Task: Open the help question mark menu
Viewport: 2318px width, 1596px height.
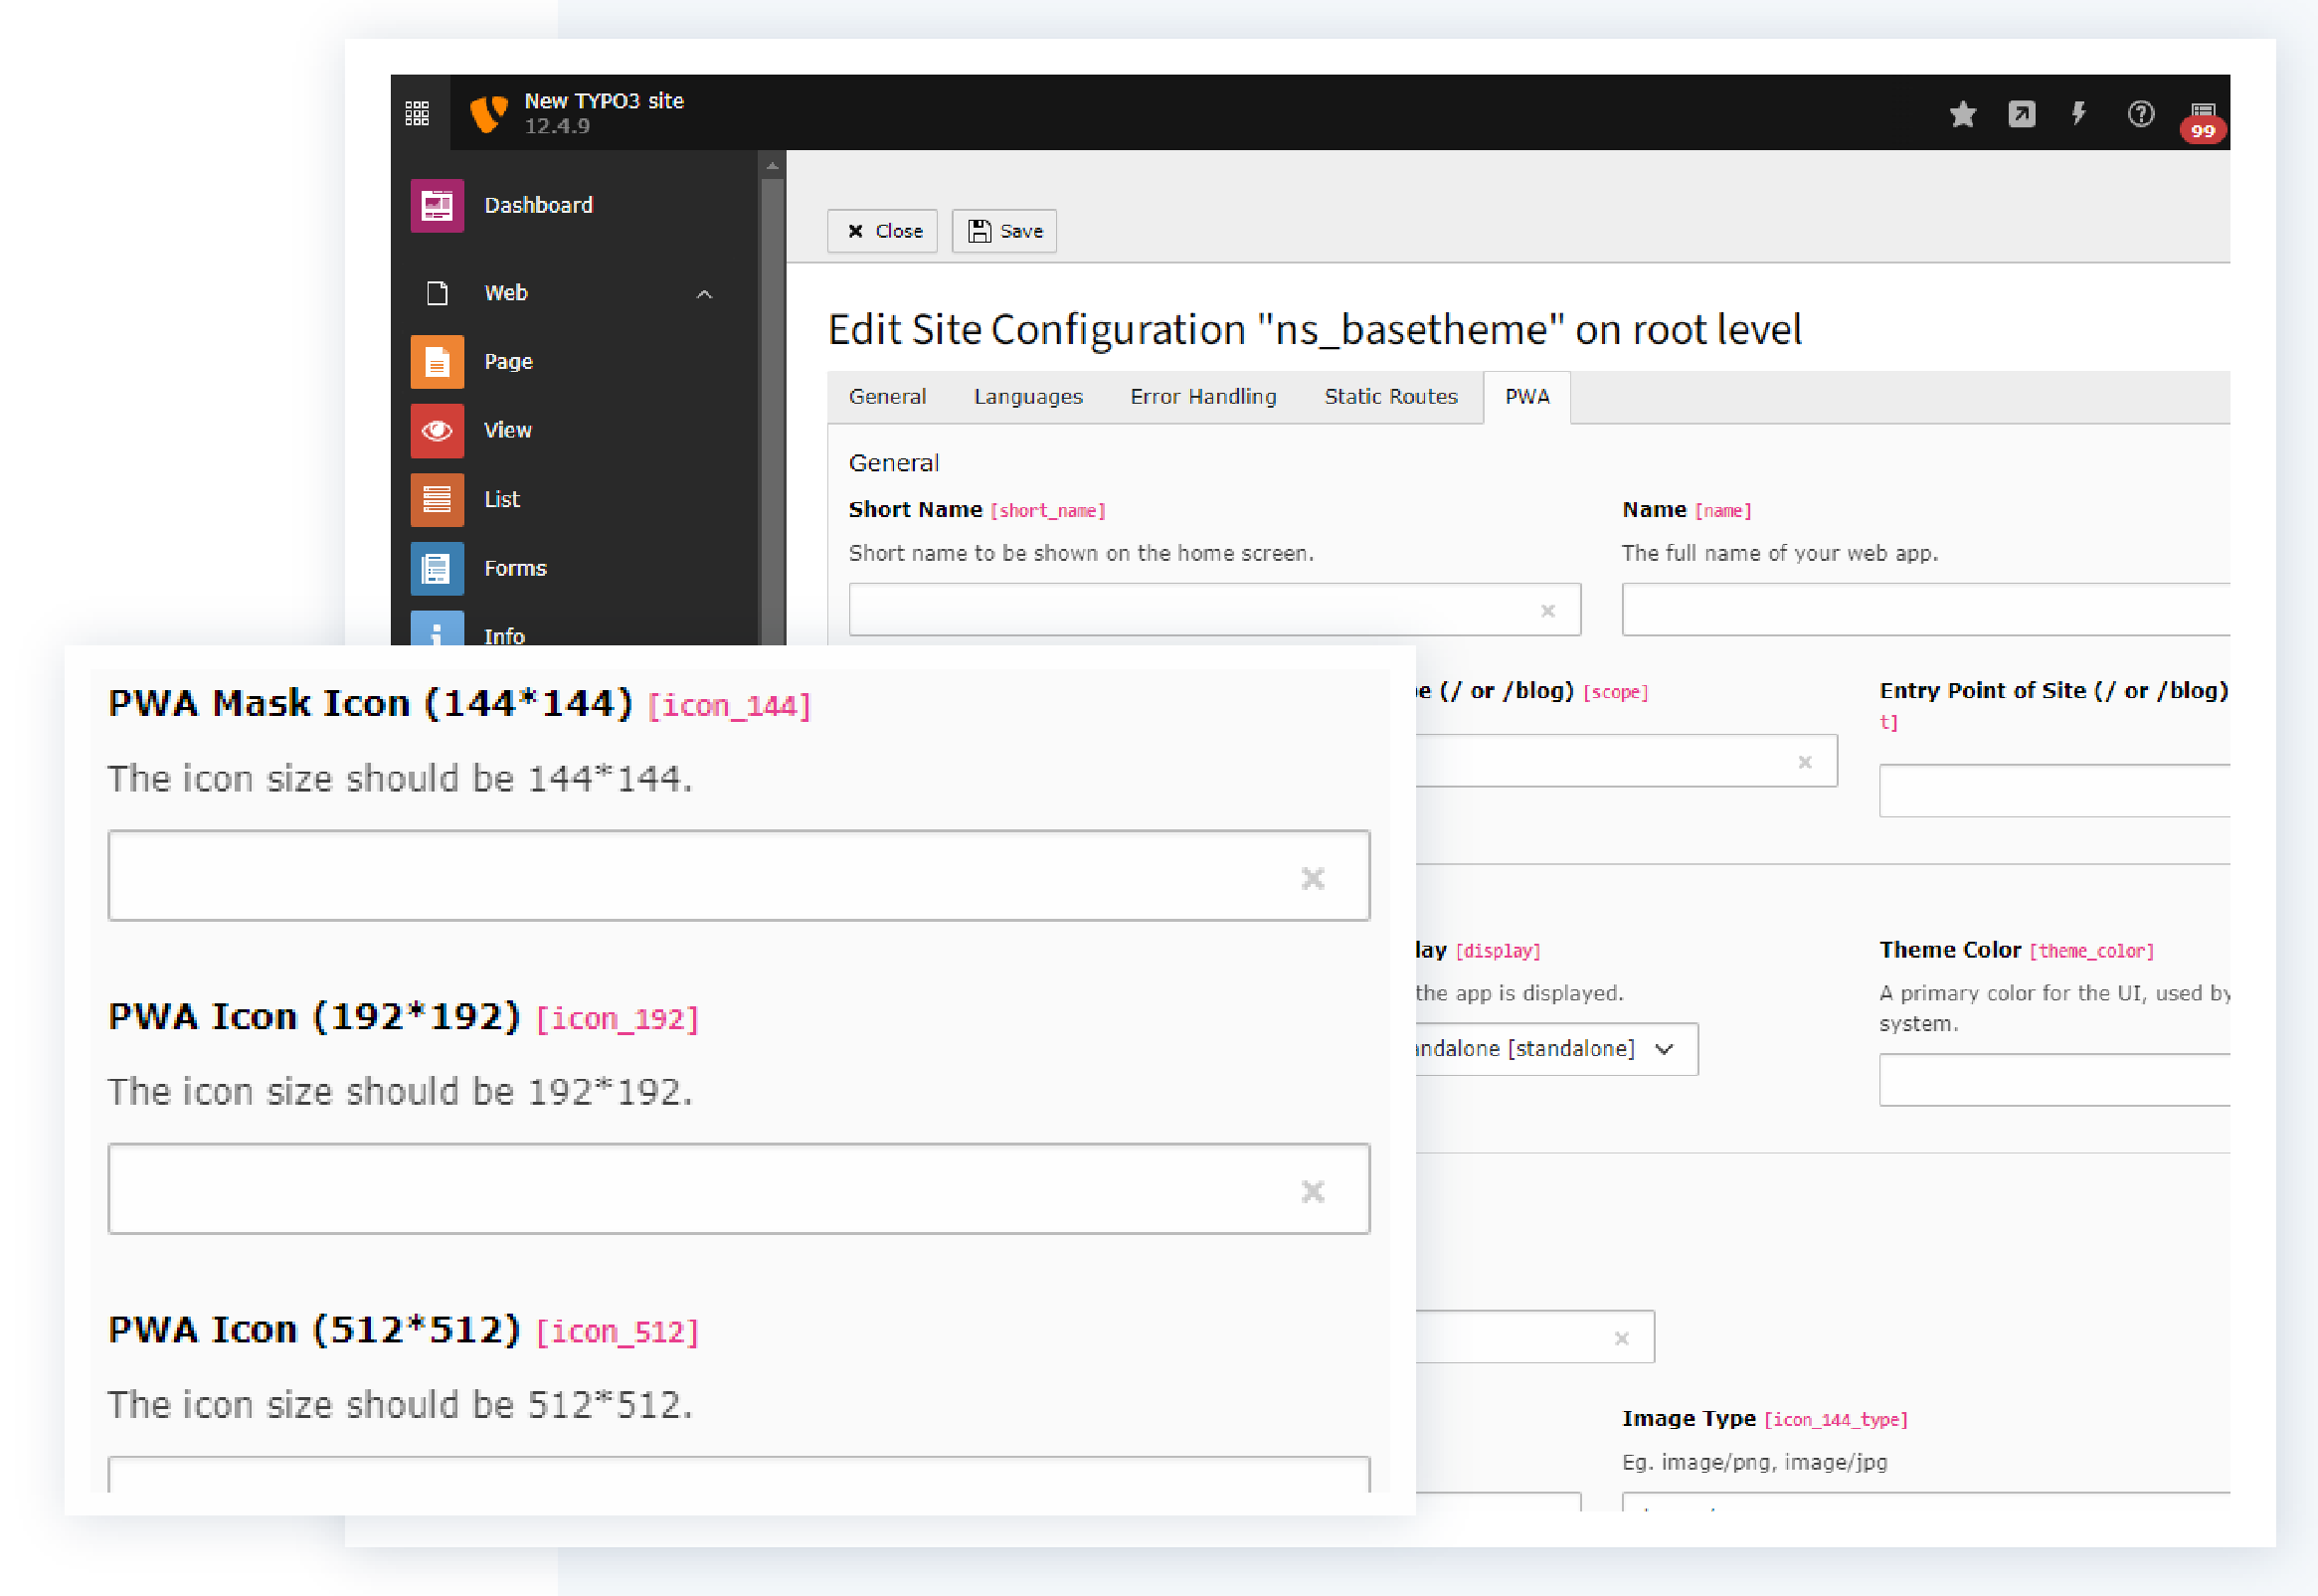Action: (2140, 114)
